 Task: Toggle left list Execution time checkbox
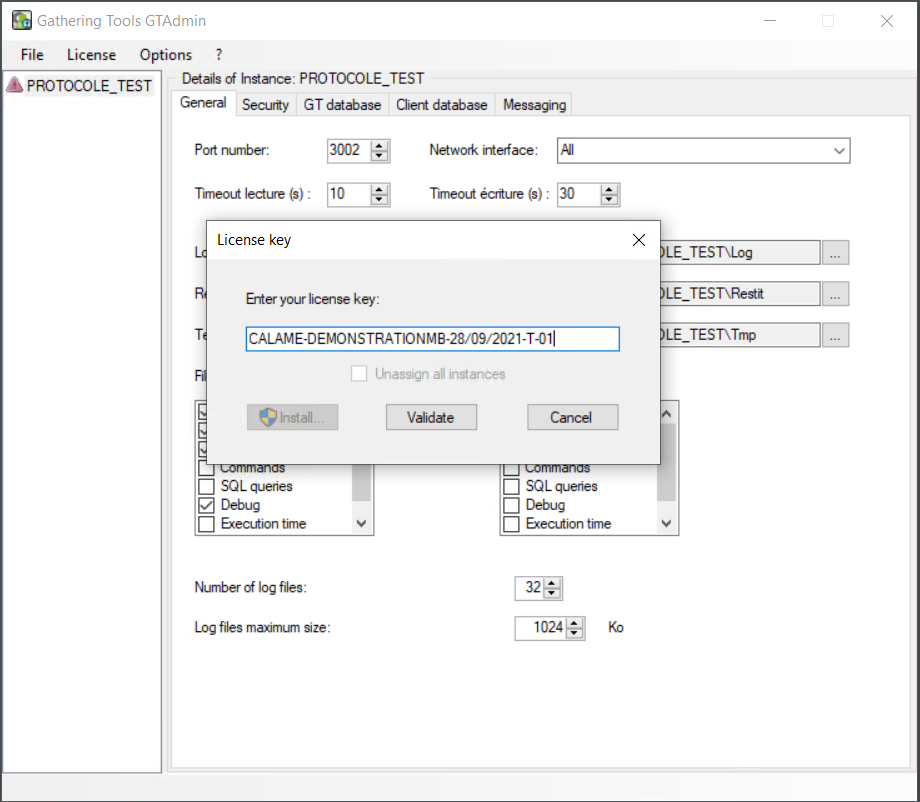206,524
